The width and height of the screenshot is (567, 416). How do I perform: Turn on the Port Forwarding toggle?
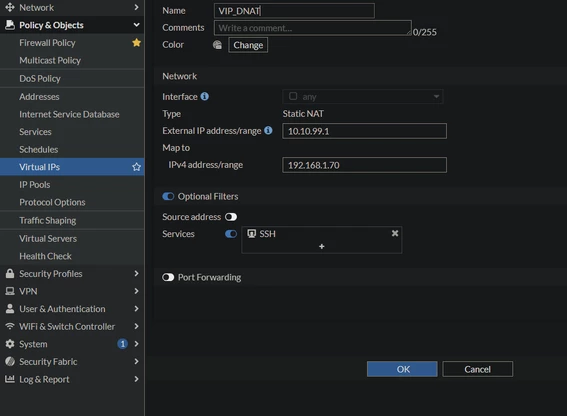[x=168, y=277]
